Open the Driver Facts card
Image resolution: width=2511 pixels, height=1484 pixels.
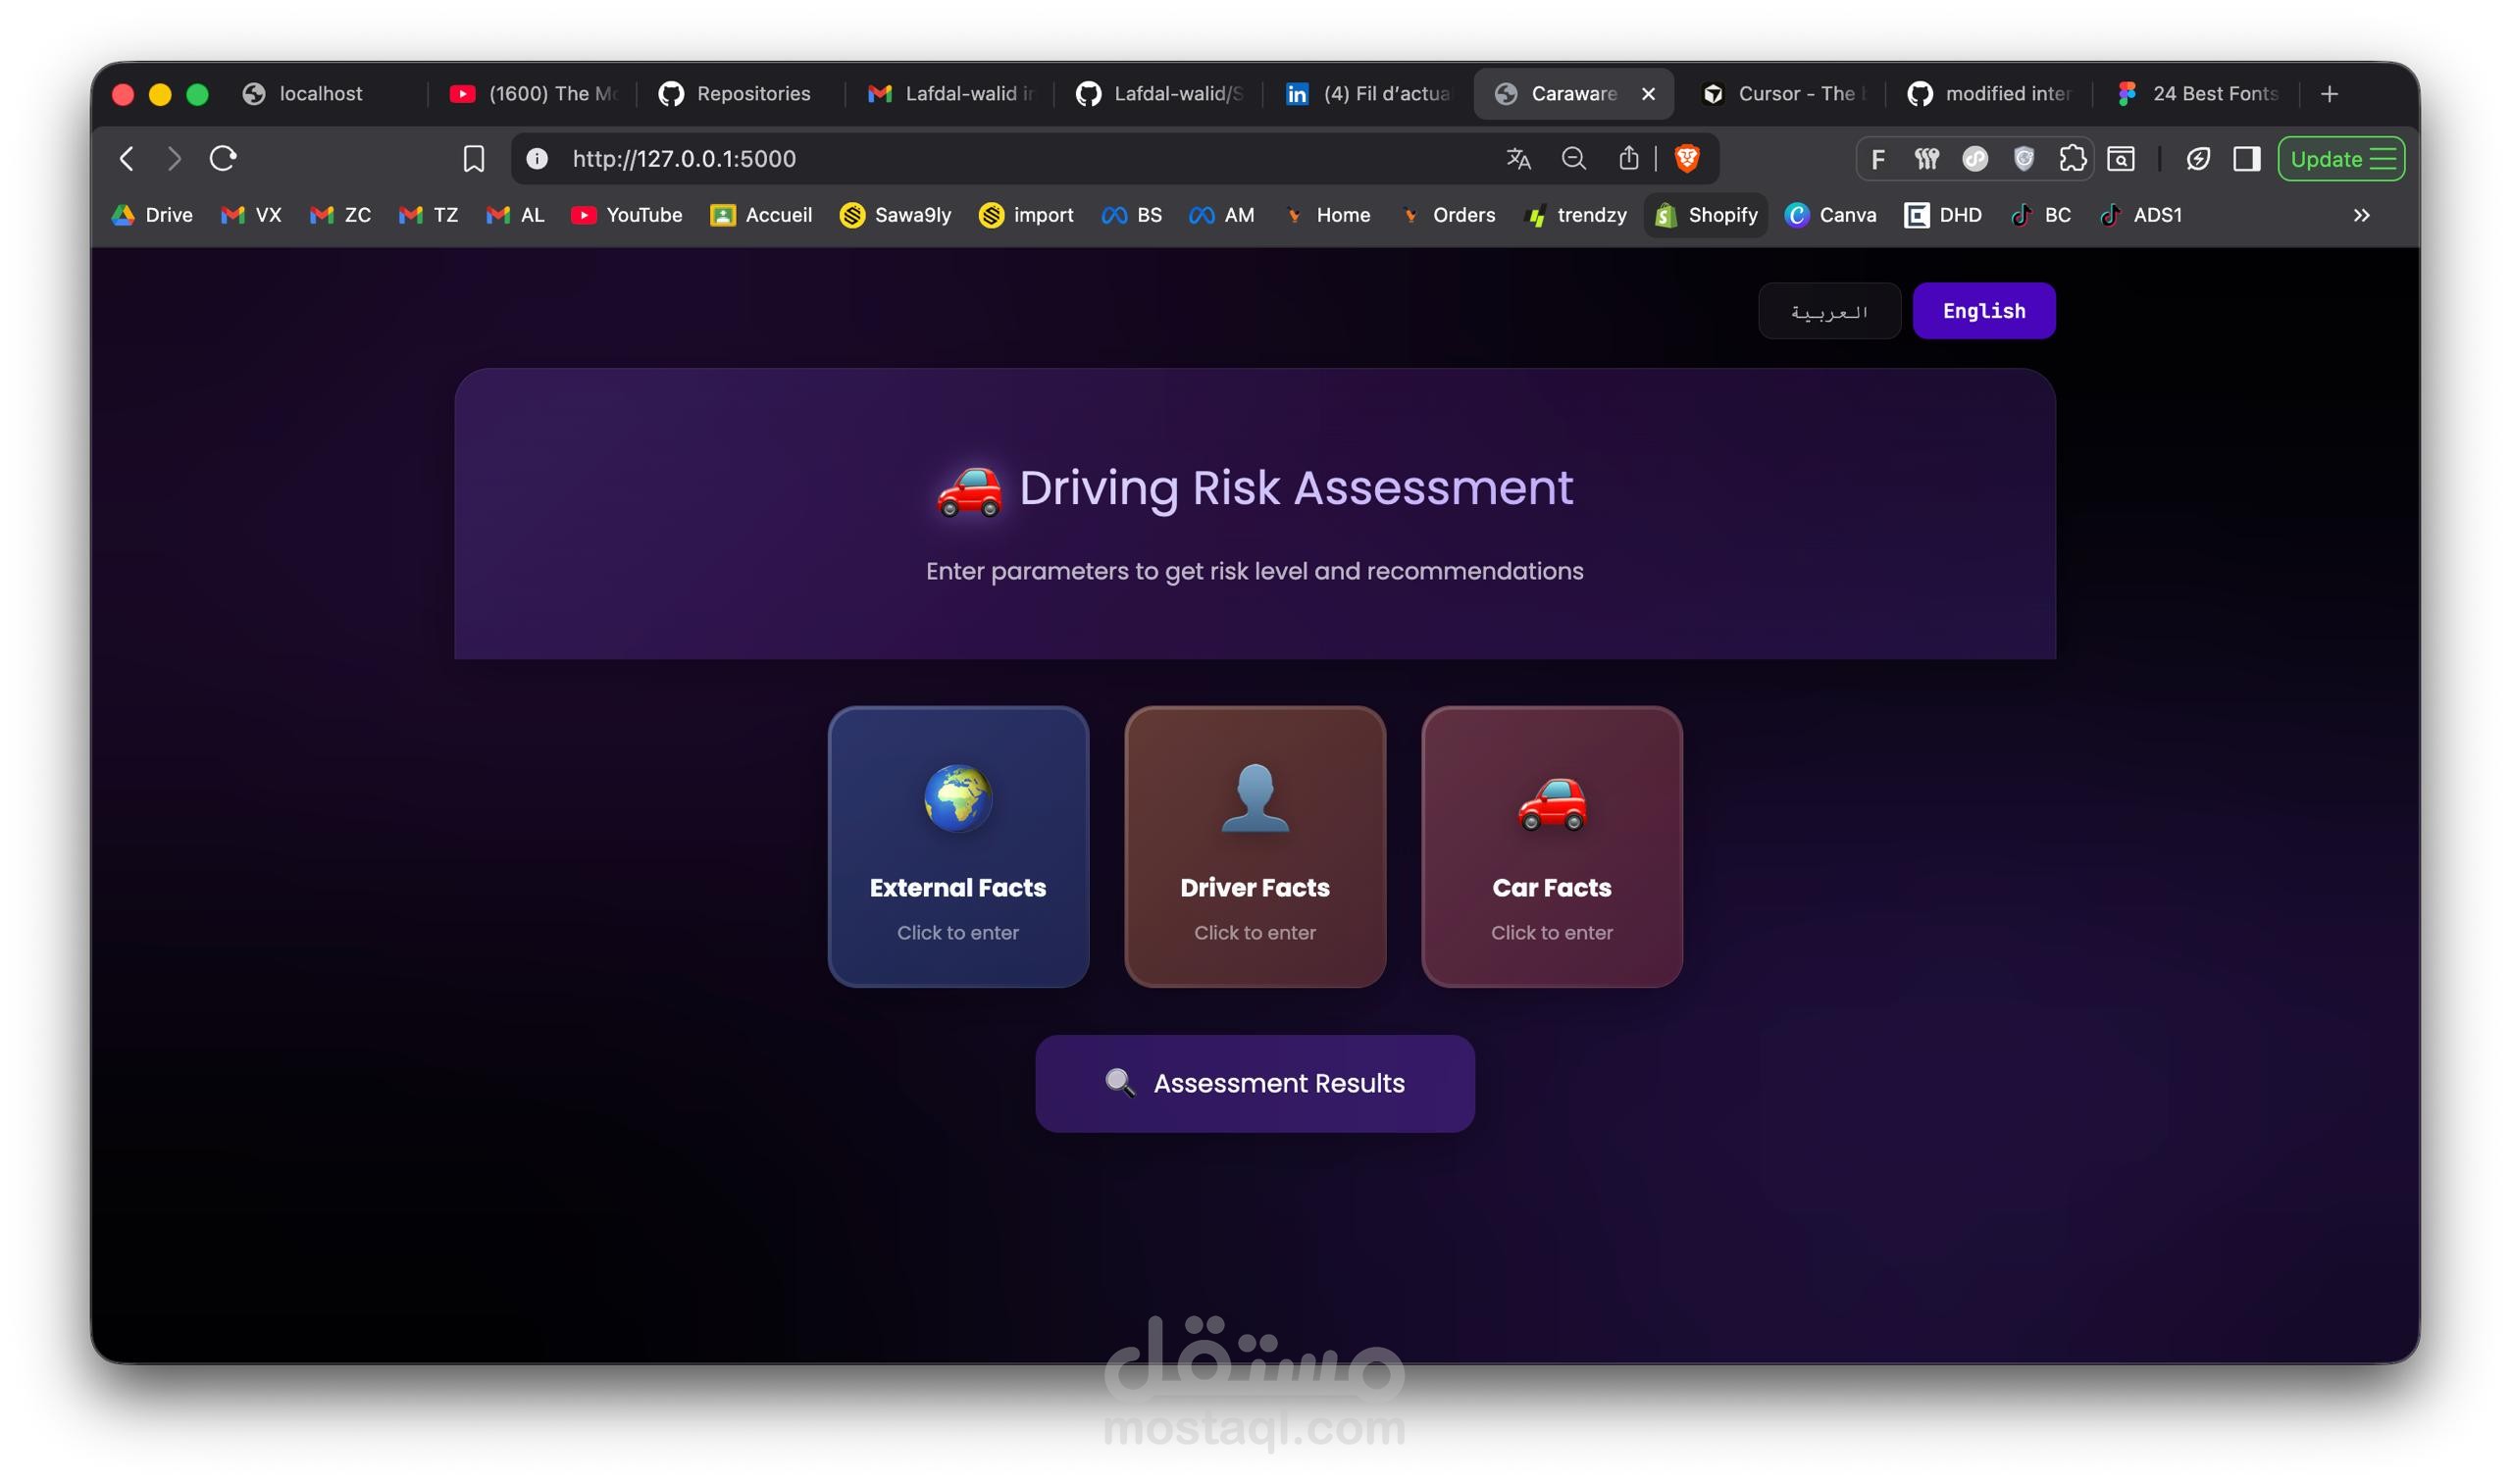tap(1254, 846)
